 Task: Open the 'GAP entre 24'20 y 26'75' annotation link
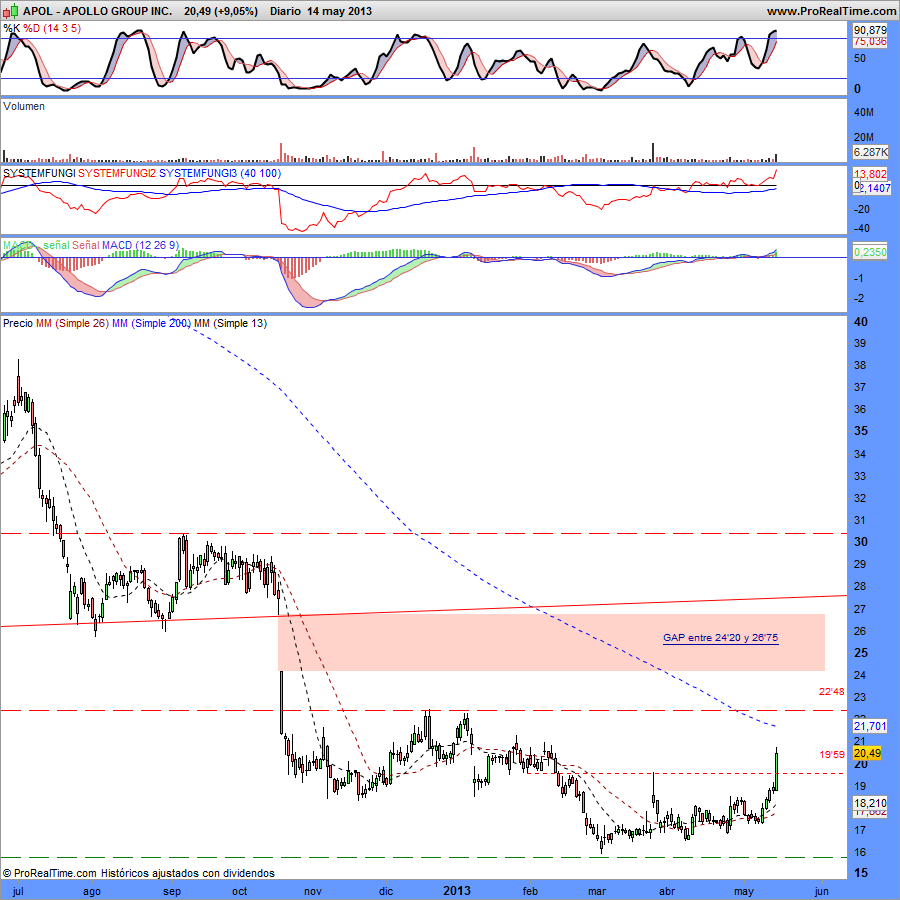720,638
